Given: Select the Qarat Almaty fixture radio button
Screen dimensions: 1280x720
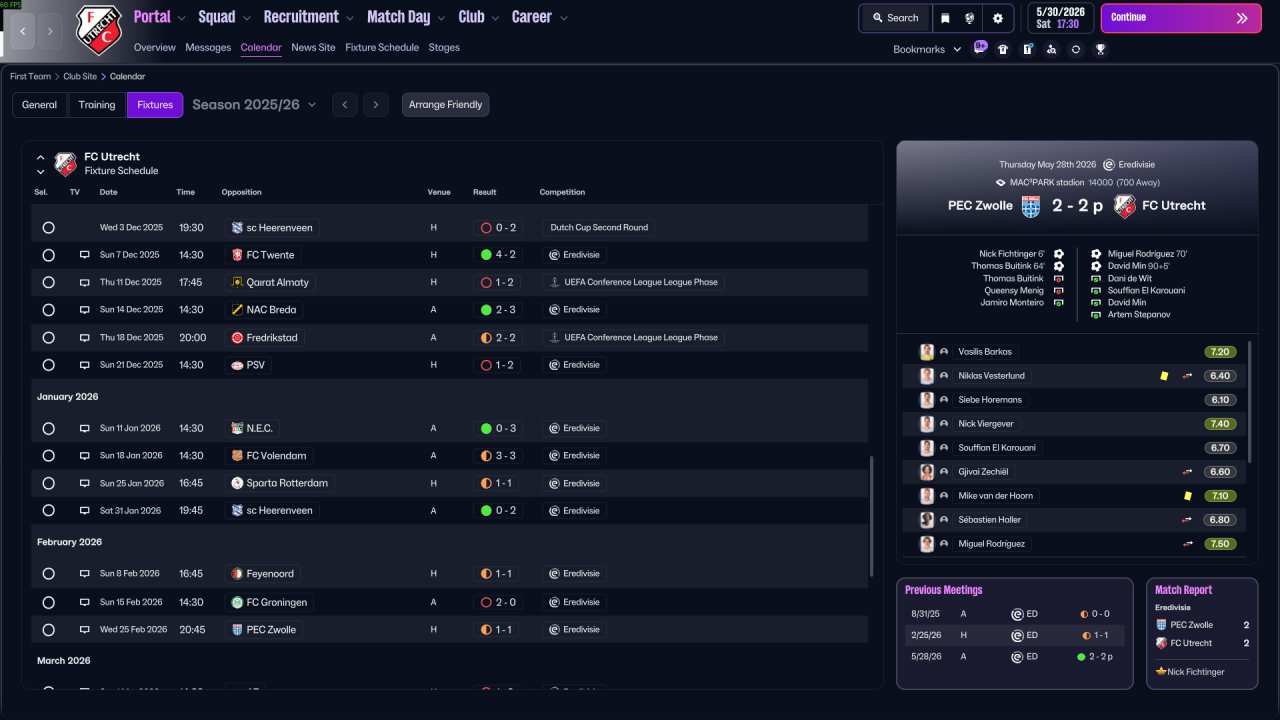Looking at the screenshot, I should [48, 283].
